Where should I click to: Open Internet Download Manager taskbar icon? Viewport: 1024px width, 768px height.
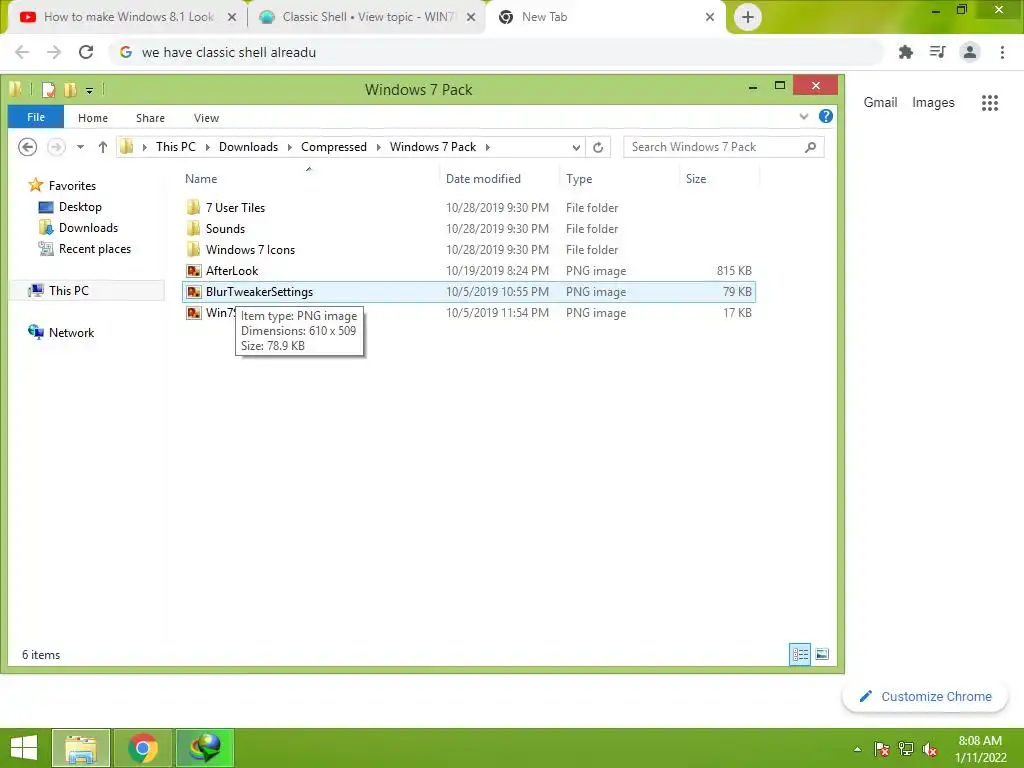pyautogui.click(x=204, y=748)
